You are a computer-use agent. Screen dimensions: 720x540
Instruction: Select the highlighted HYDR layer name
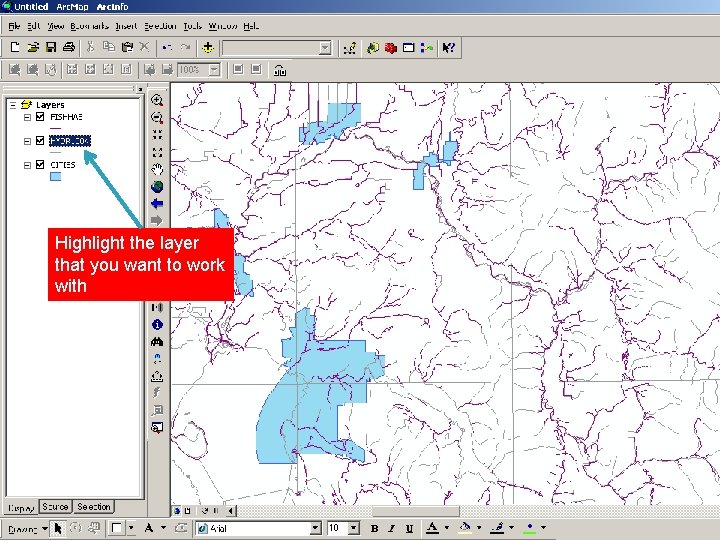point(70,141)
